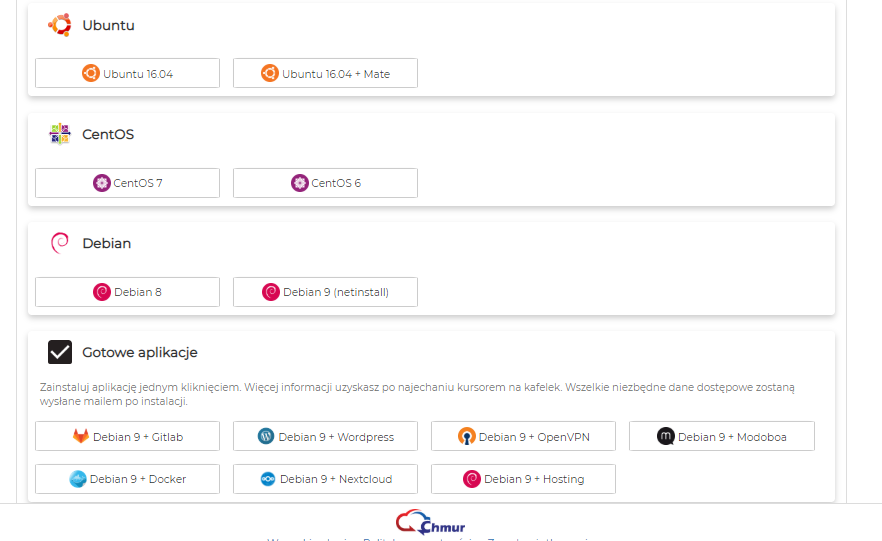Click the CentOS logo in section header
Viewport: 882px width, 541px height.
(60, 134)
